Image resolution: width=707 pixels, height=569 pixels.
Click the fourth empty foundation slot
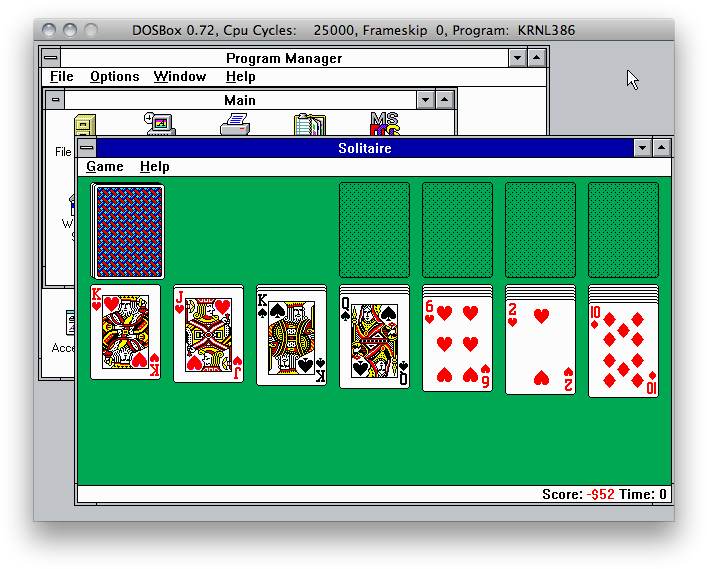point(624,230)
